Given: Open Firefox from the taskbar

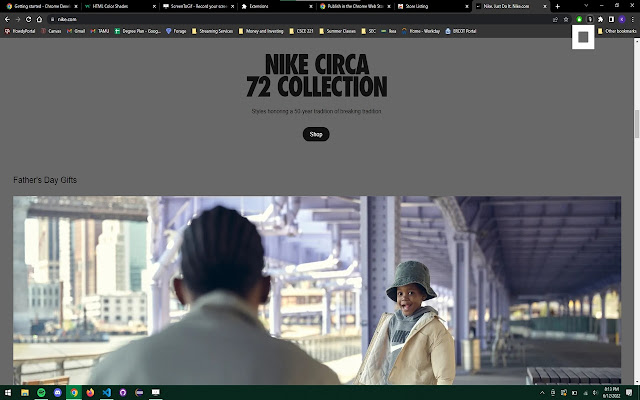Looking at the screenshot, I should 90,393.
